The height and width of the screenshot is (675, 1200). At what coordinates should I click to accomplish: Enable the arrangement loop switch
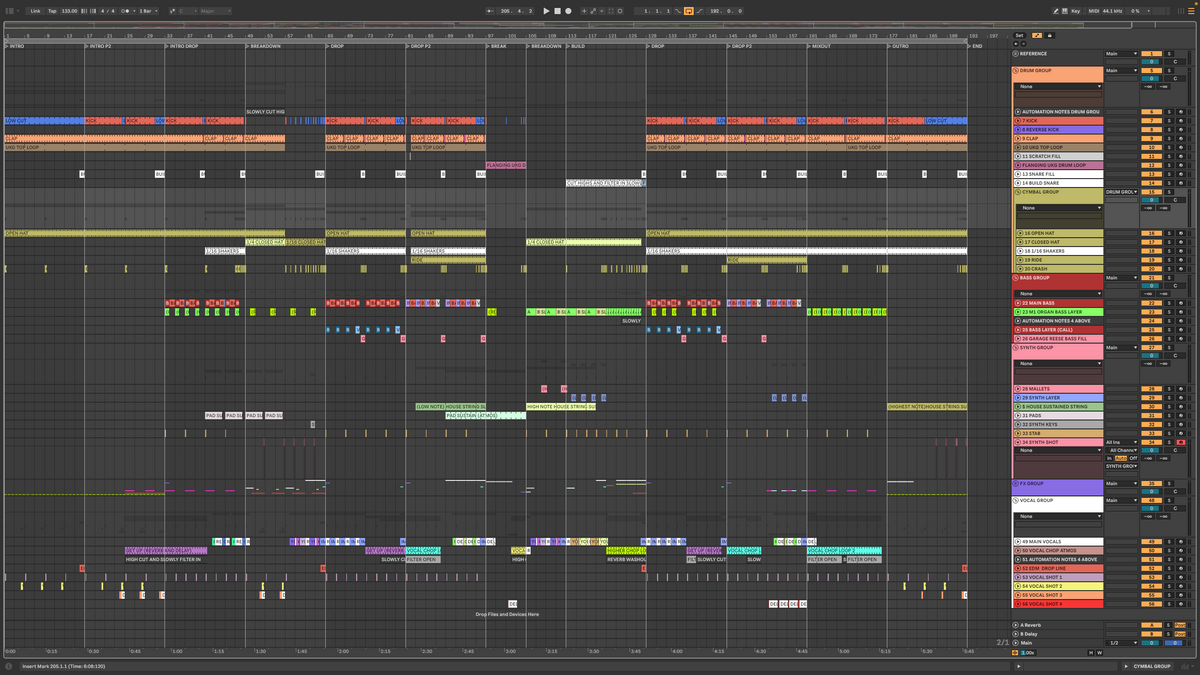690,11
